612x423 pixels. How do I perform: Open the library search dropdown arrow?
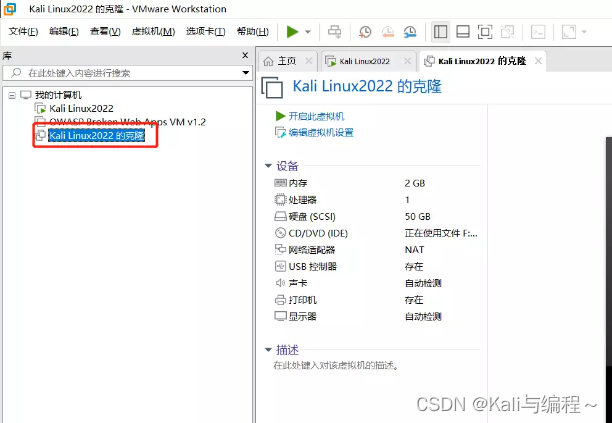click(x=246, y=73)
